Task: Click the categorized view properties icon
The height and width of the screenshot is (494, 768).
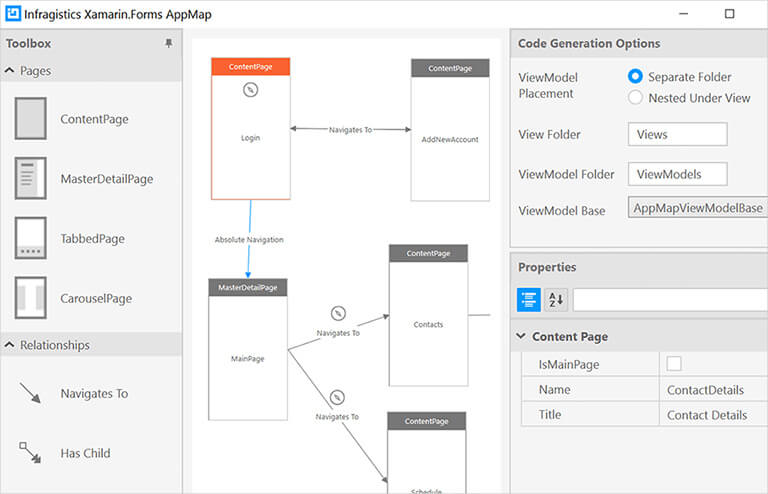Action: point(528,299)
